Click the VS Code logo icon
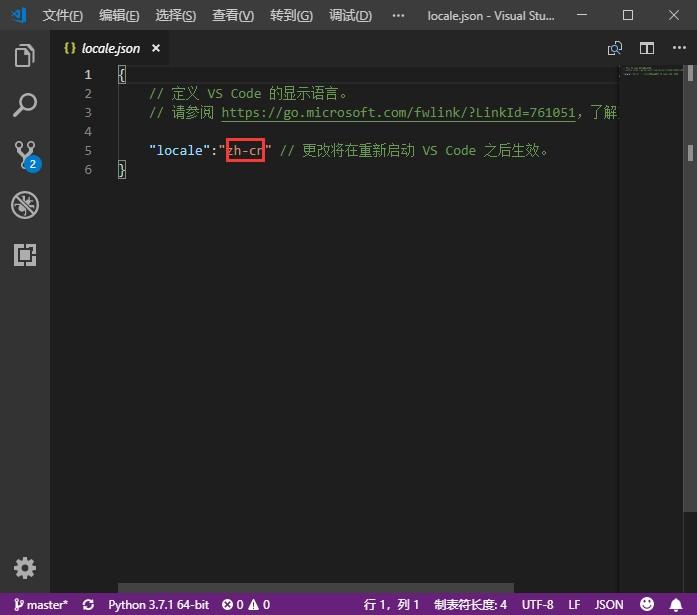Image resolution: width=697 pixels, height=615 pixels. [19, 16]
